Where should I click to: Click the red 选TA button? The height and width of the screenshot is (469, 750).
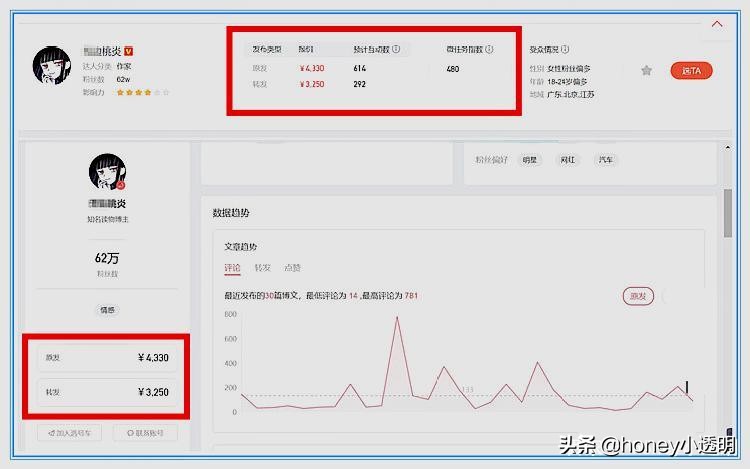(691, 71)
